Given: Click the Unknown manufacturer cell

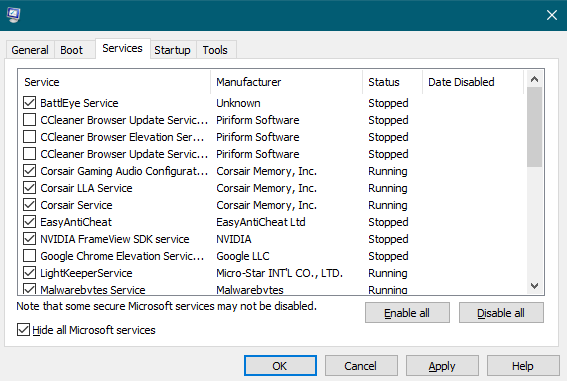Looking at the screenshot, I should click(x=238, y=103).
